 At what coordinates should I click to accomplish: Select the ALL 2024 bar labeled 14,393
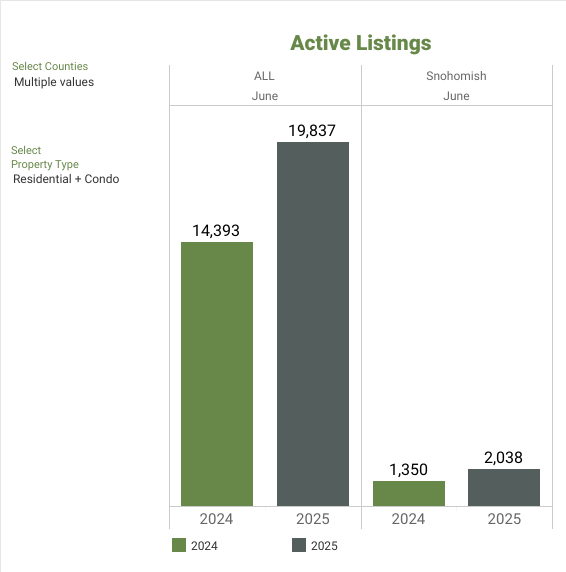pos(217,374)
